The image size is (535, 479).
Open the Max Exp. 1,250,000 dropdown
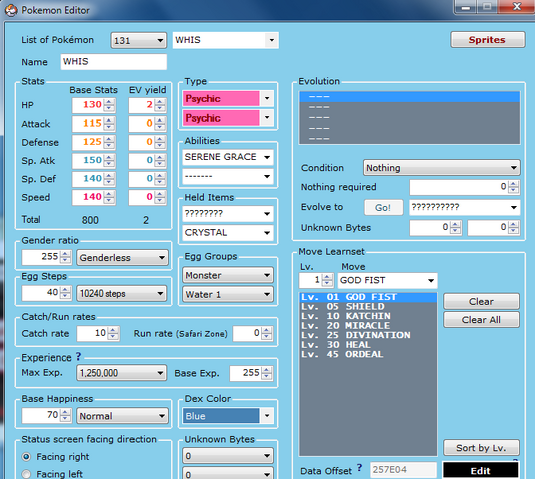[122, 373]
